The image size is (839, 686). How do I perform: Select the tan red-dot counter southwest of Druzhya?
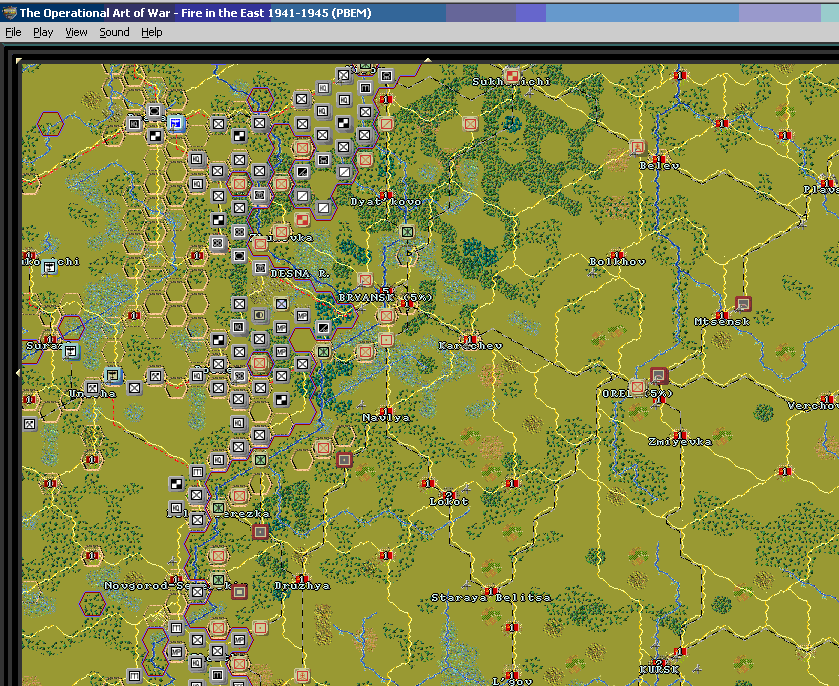[261, 627]
